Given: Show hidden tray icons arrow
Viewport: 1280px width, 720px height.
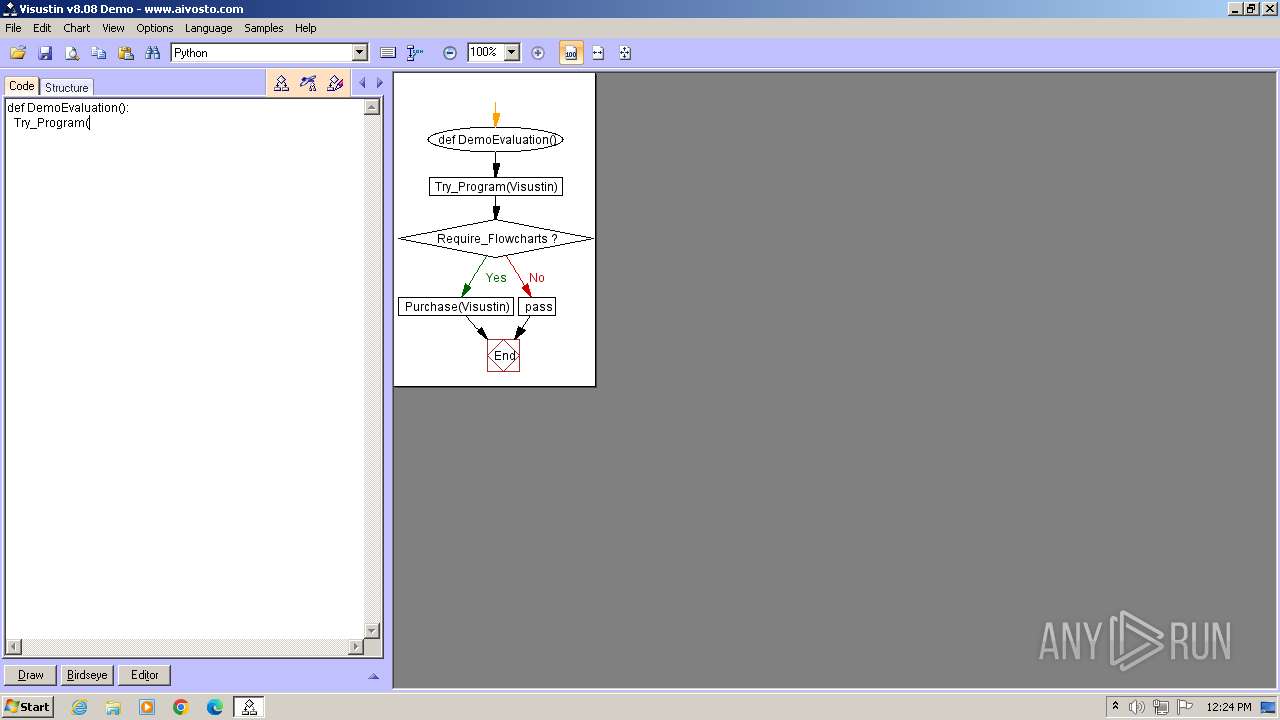Looking at the screenshot, I should point(1115,707).
